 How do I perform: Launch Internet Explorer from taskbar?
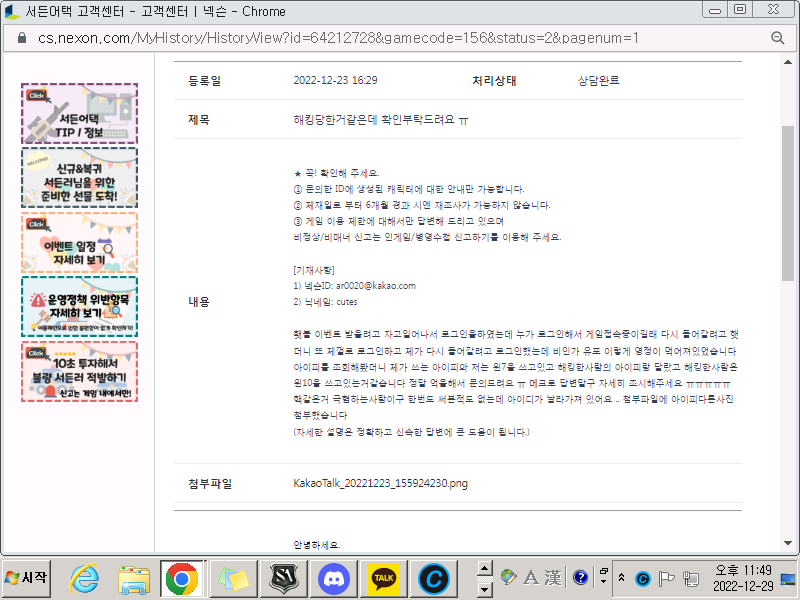click(x=85, y=577)
